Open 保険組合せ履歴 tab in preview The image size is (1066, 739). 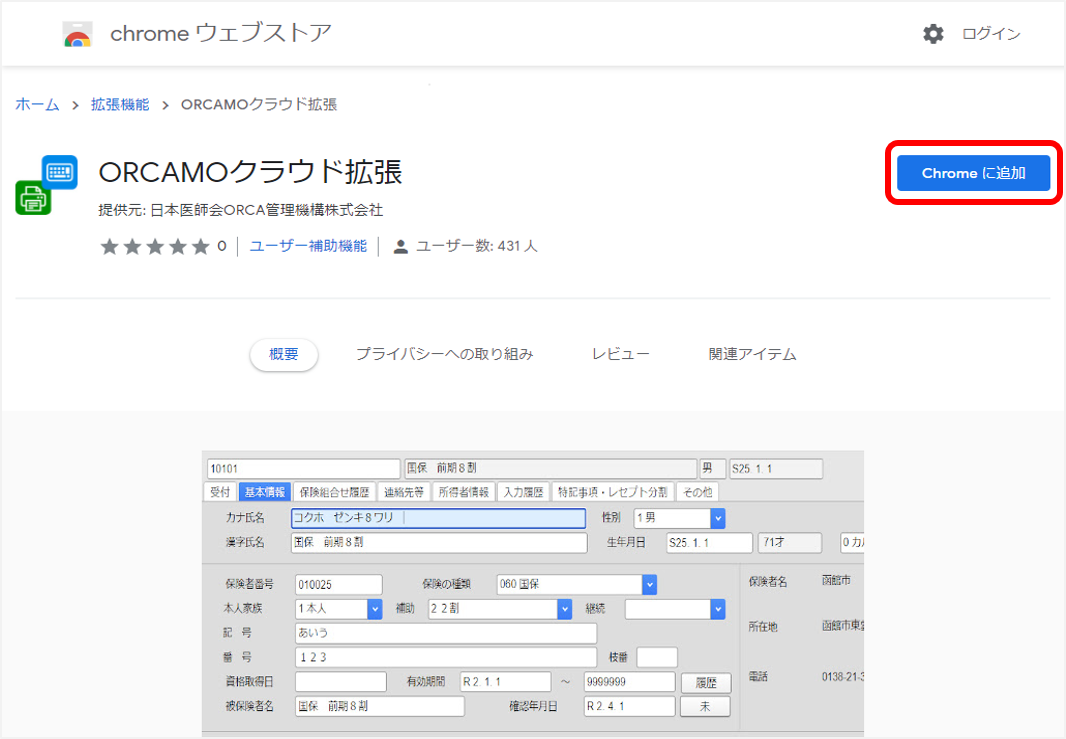(x=334, y=492)
